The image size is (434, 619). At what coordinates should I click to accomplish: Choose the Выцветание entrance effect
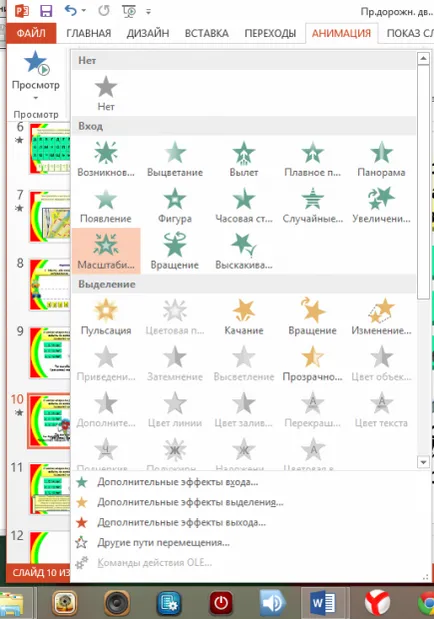pos(175,159)
